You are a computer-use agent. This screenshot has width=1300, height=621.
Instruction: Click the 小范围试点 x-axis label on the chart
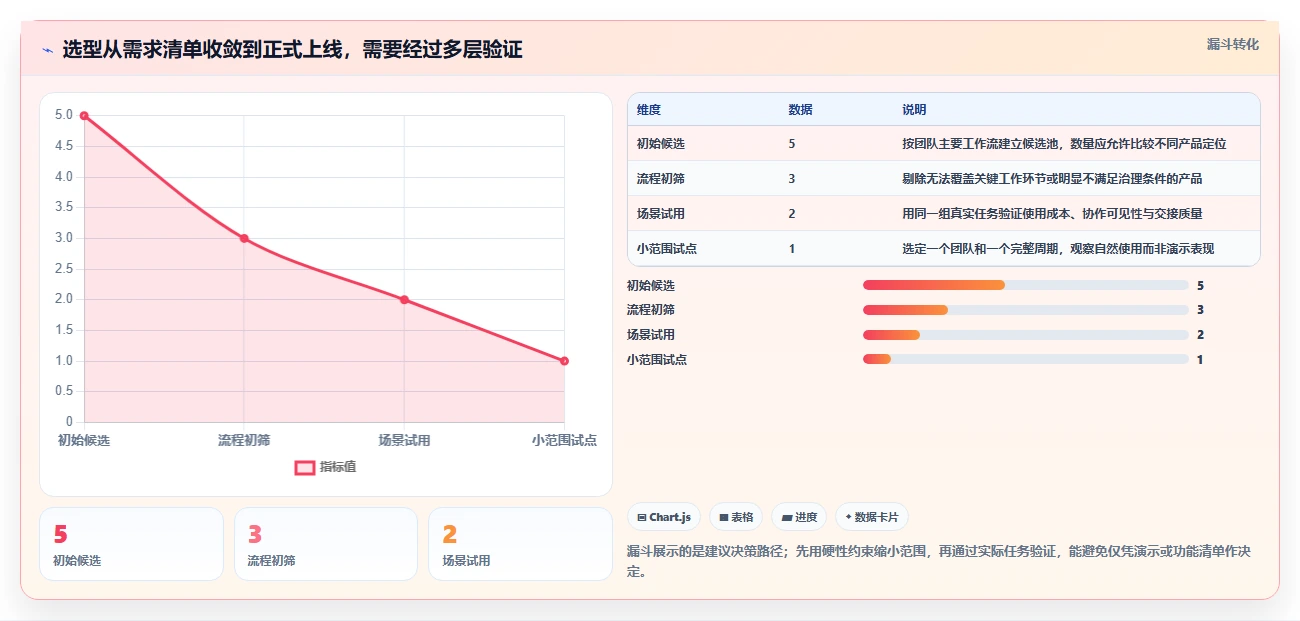(564, 440)
